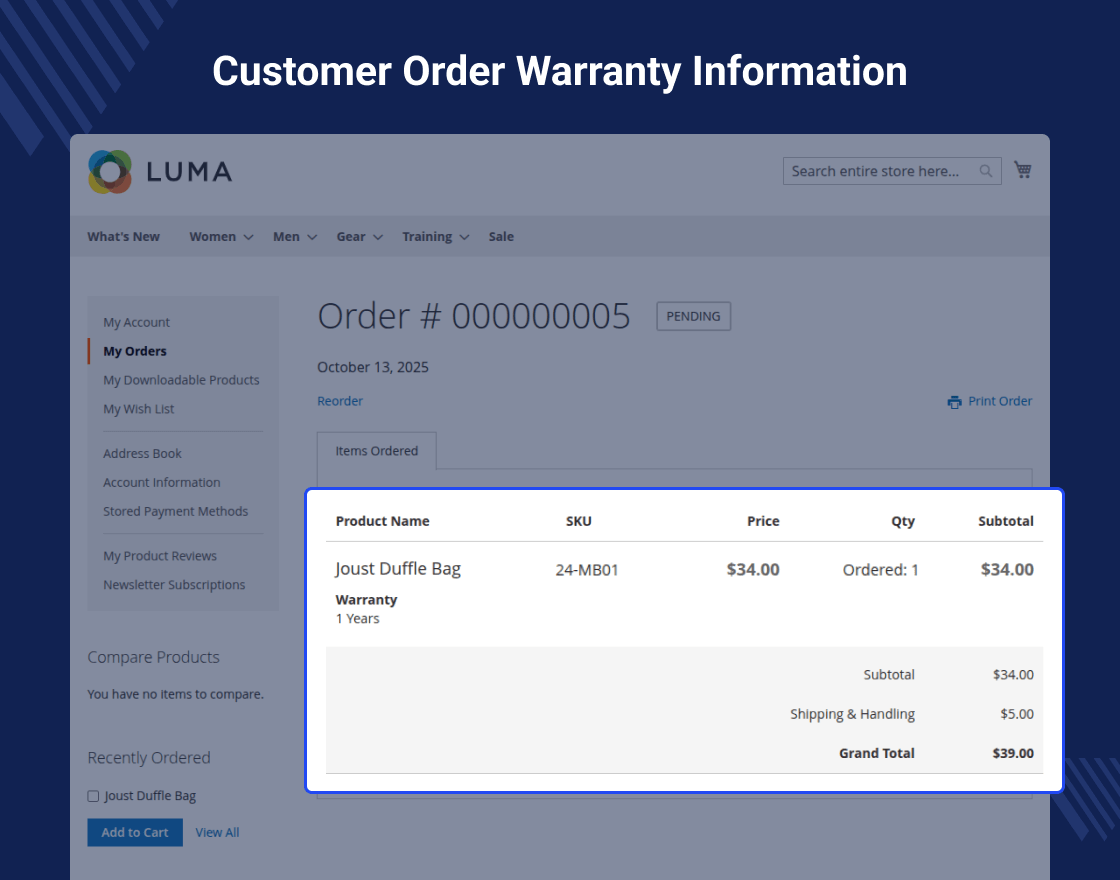
Task: Expand the Men menu chevron
Action: [312, 237]
